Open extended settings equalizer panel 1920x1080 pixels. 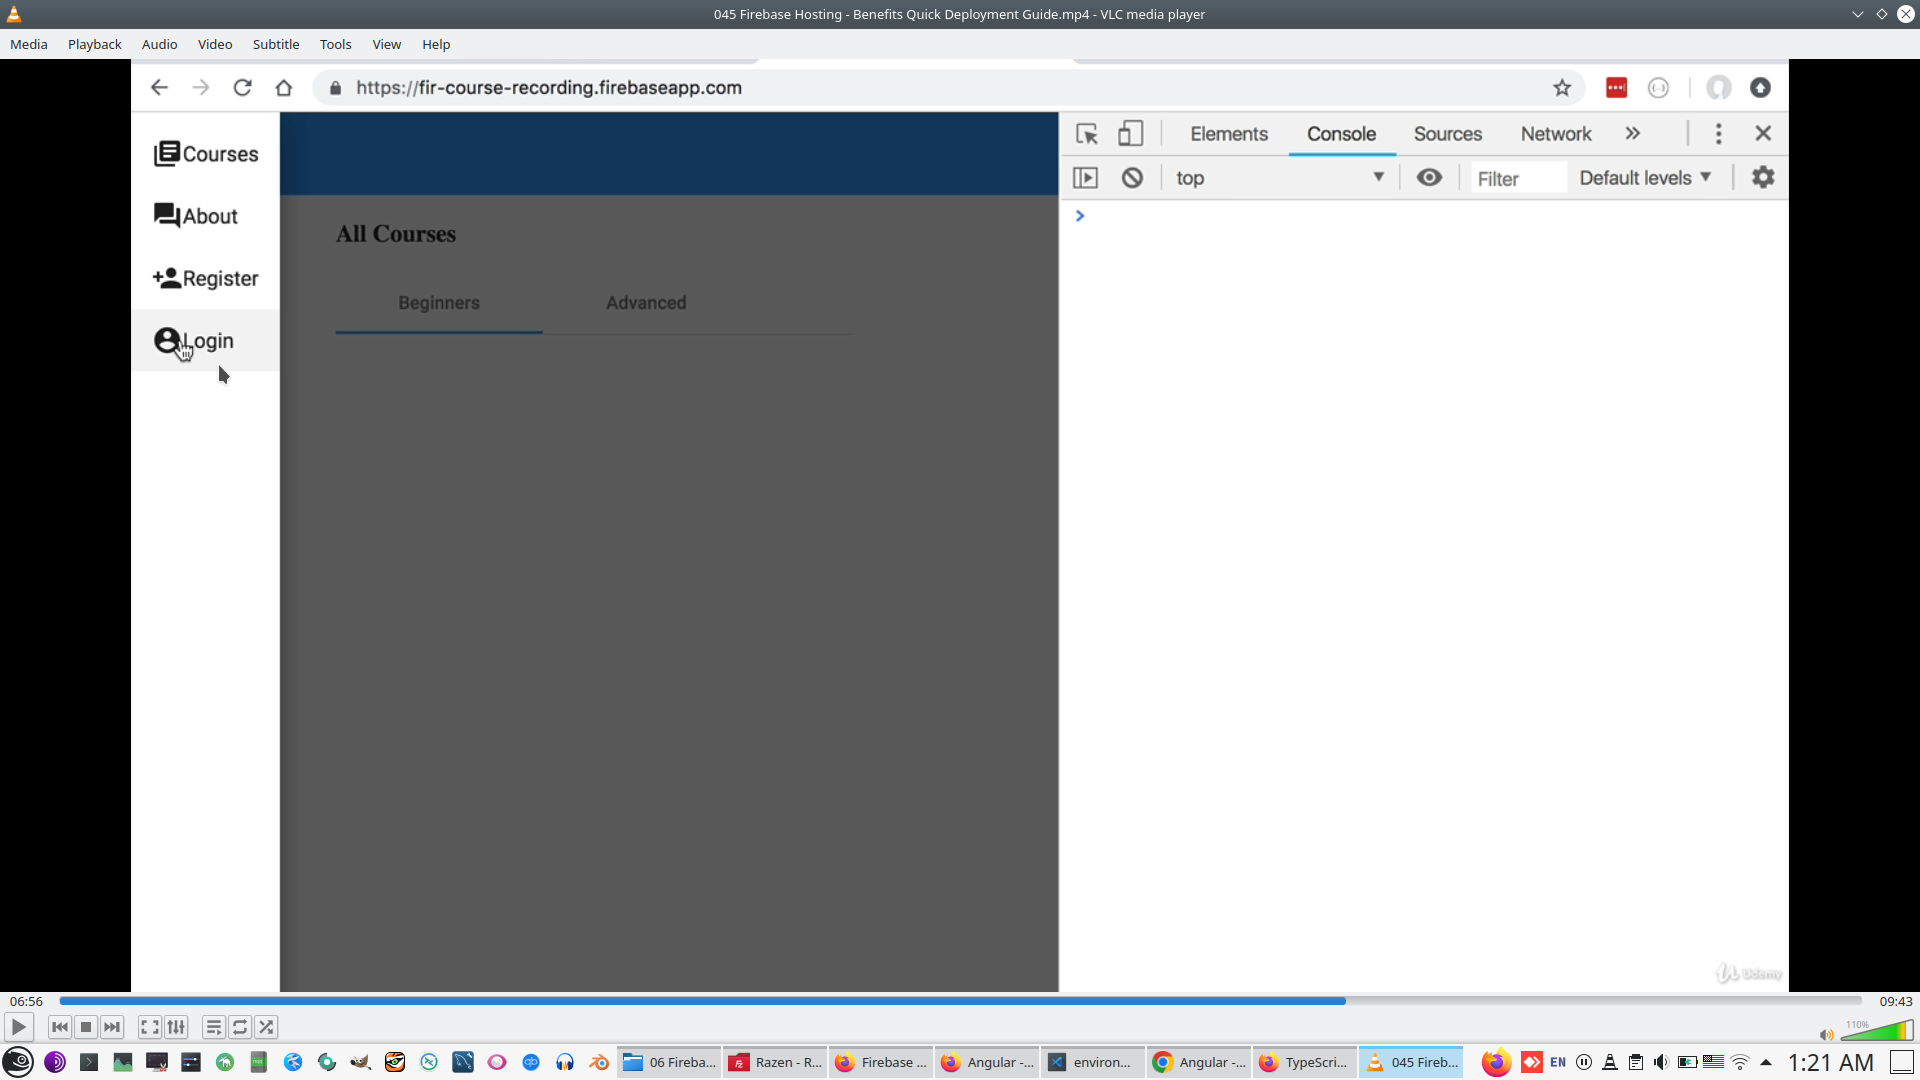point(176,1027)
